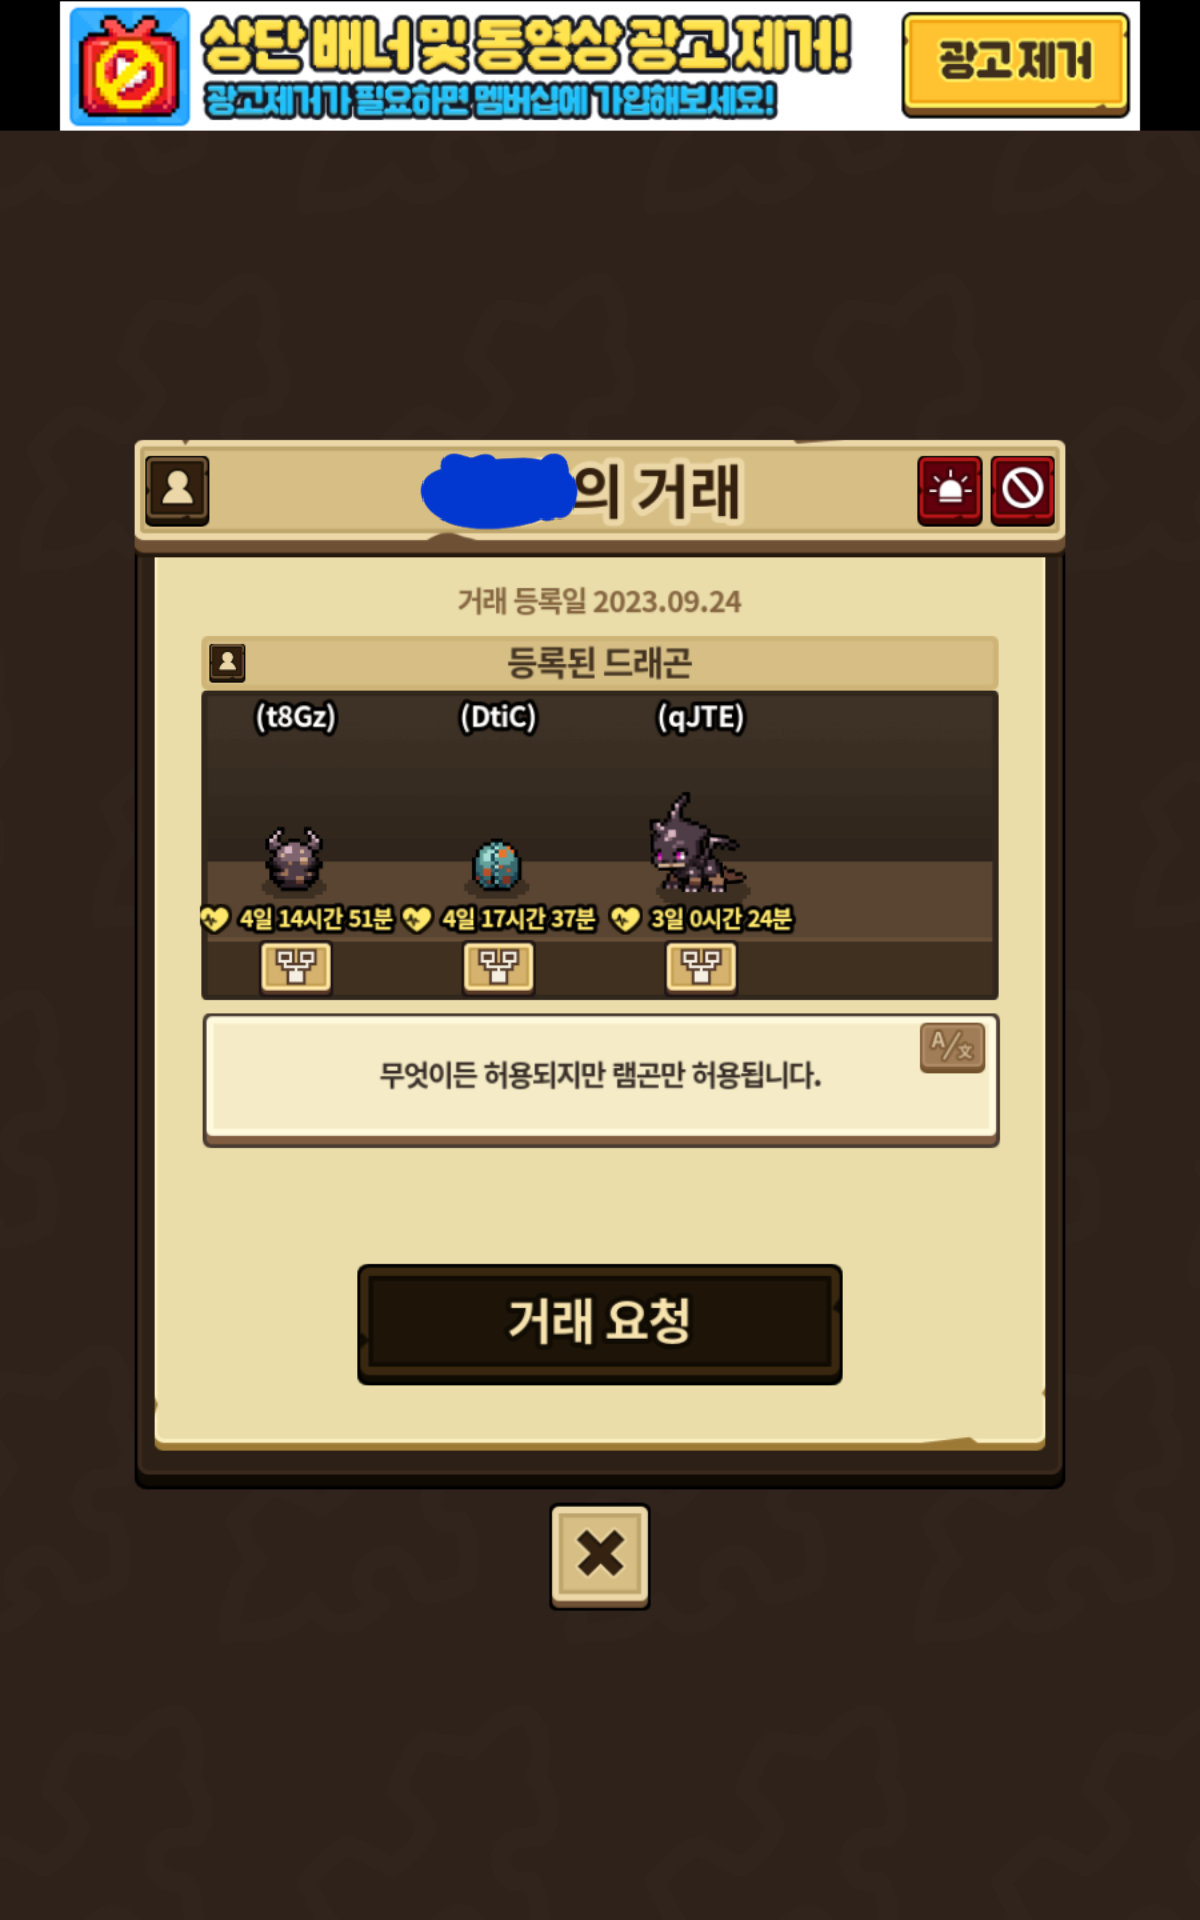Translate the trade message with A/文 icon
The width and height of the screenshot is (1200, 1920).
click(x=952, y=1047)
